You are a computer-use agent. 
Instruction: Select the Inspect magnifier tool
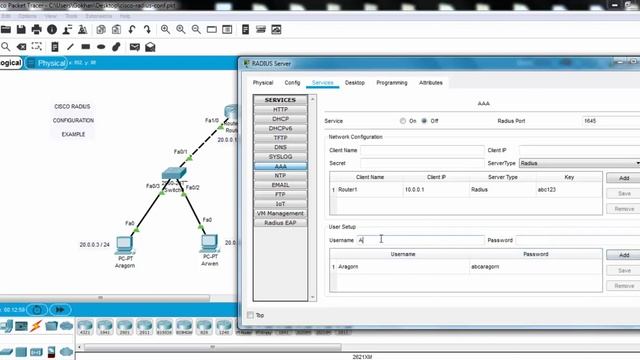click(6, 47)
